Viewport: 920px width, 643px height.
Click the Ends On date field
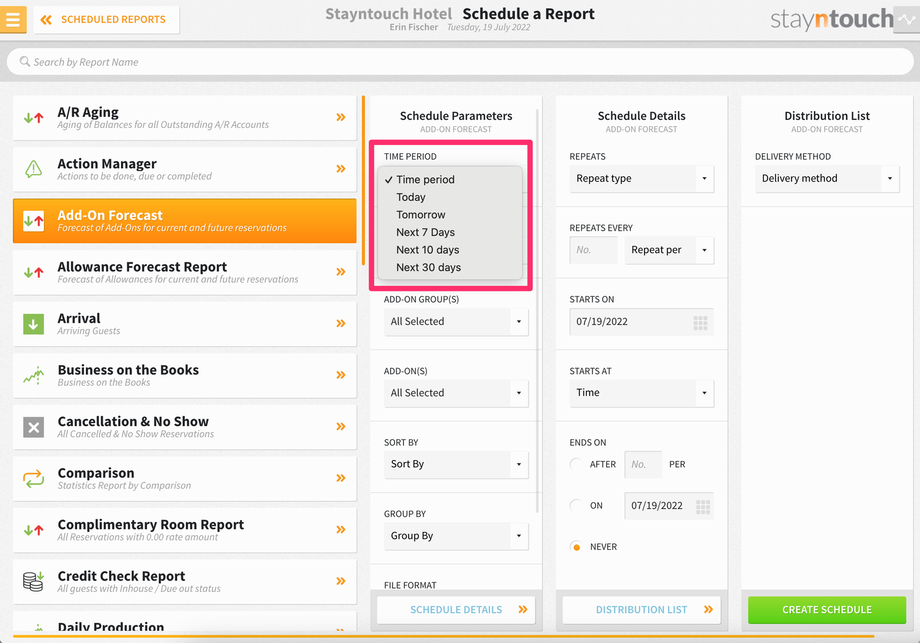(669, 506)
